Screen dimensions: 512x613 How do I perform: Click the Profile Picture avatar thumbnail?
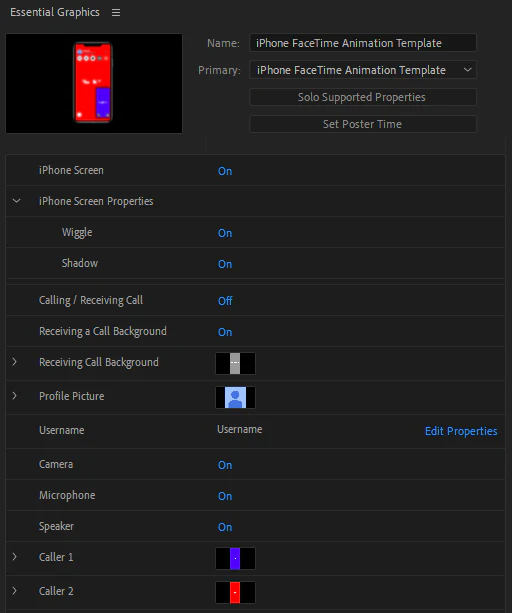pos(235,397)
